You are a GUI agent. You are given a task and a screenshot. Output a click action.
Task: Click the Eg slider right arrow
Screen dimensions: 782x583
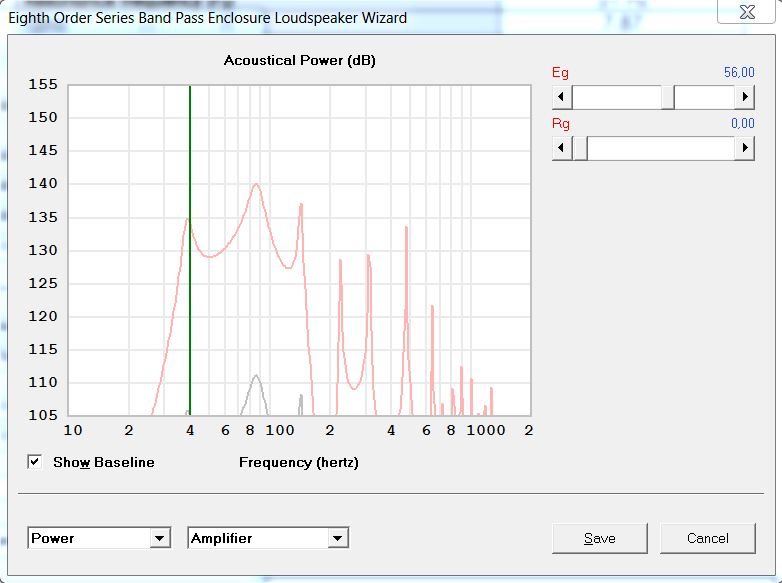745,97
